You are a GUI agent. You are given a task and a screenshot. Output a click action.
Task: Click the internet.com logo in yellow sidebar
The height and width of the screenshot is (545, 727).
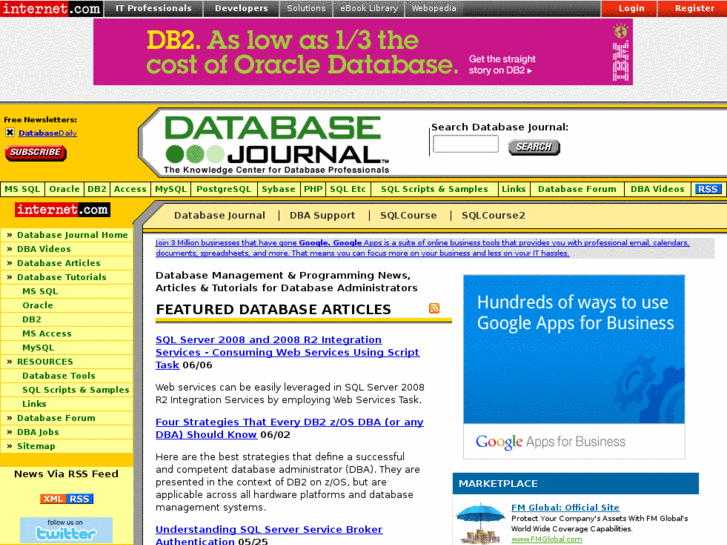click(x=63, y=210)
